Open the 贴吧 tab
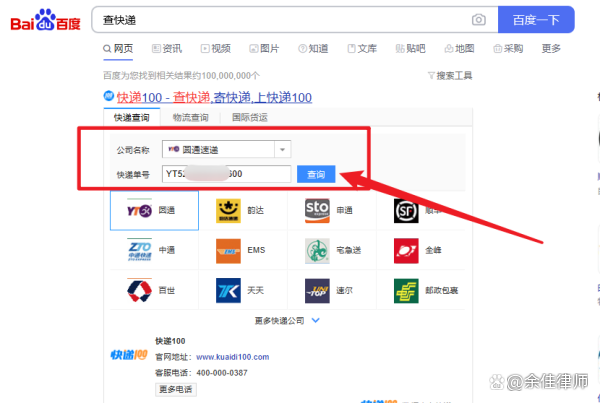600x403 pixels. (411, 49)
